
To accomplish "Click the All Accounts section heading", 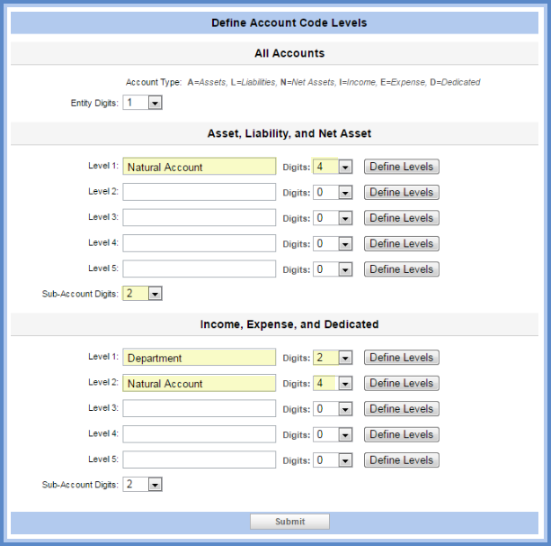I will 290,53.
